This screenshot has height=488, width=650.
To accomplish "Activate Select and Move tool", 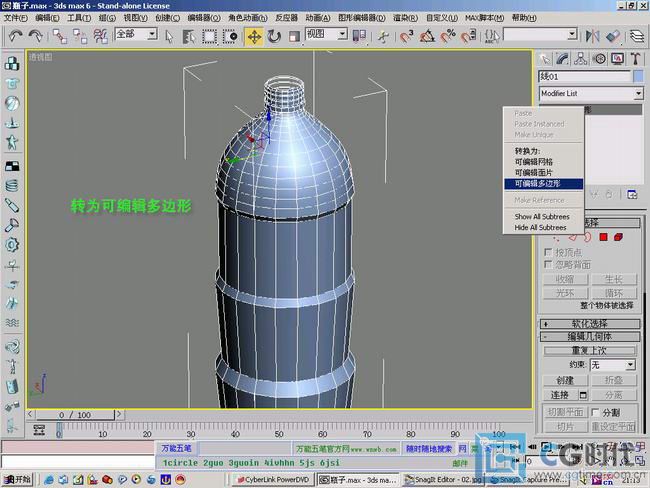I will [254, 36].
